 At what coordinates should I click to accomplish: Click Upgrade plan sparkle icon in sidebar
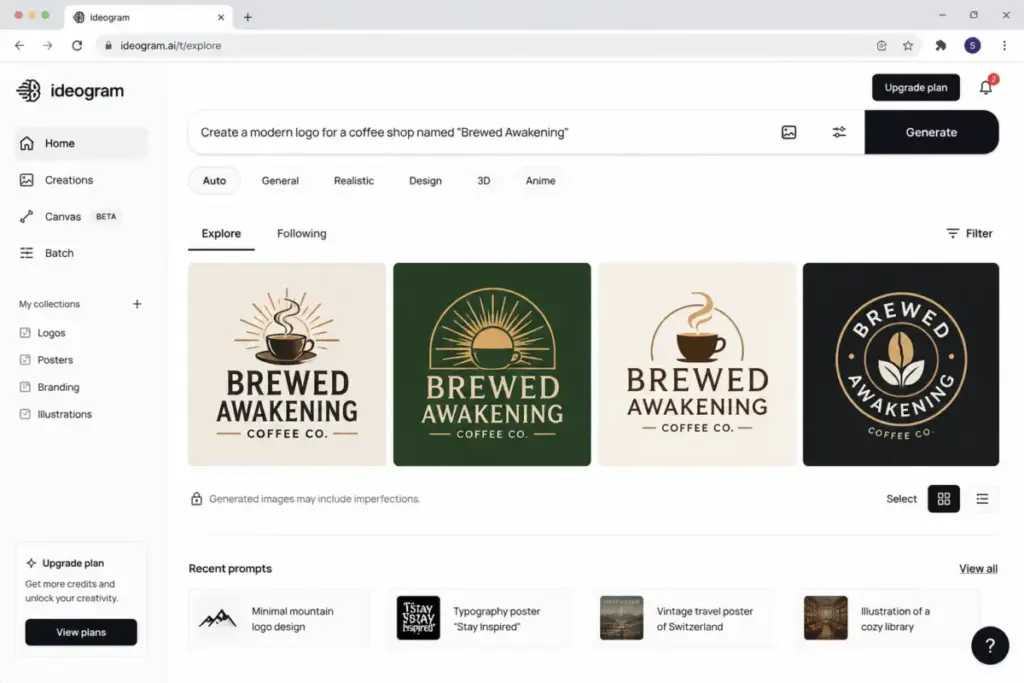point(31,563)
